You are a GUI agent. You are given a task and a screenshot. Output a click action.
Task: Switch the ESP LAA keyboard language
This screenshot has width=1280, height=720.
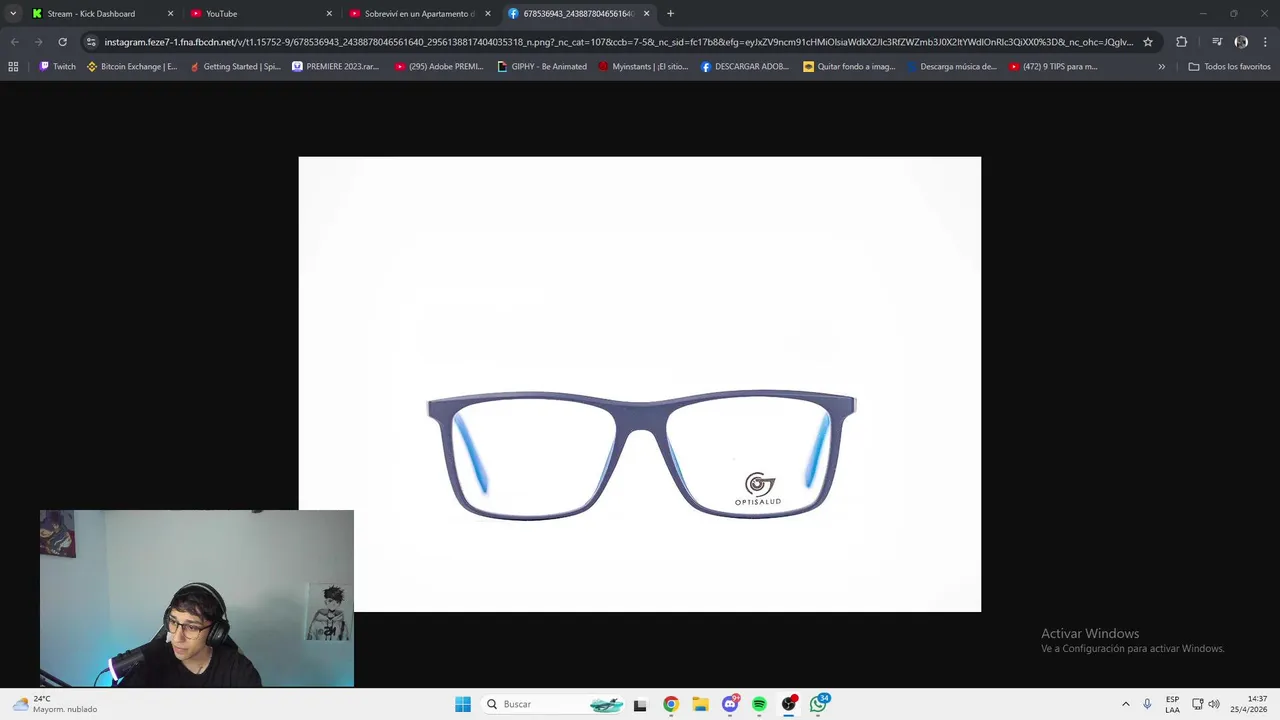point(1172,704)
